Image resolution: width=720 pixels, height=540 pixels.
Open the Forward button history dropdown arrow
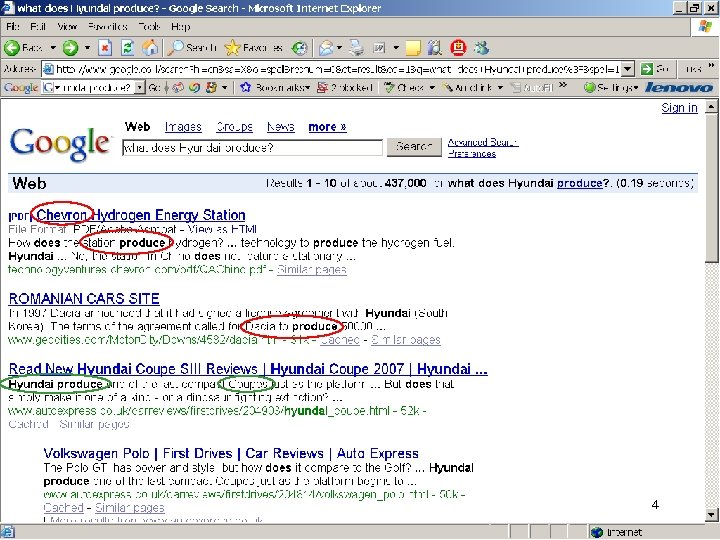(x=87, y=48)
